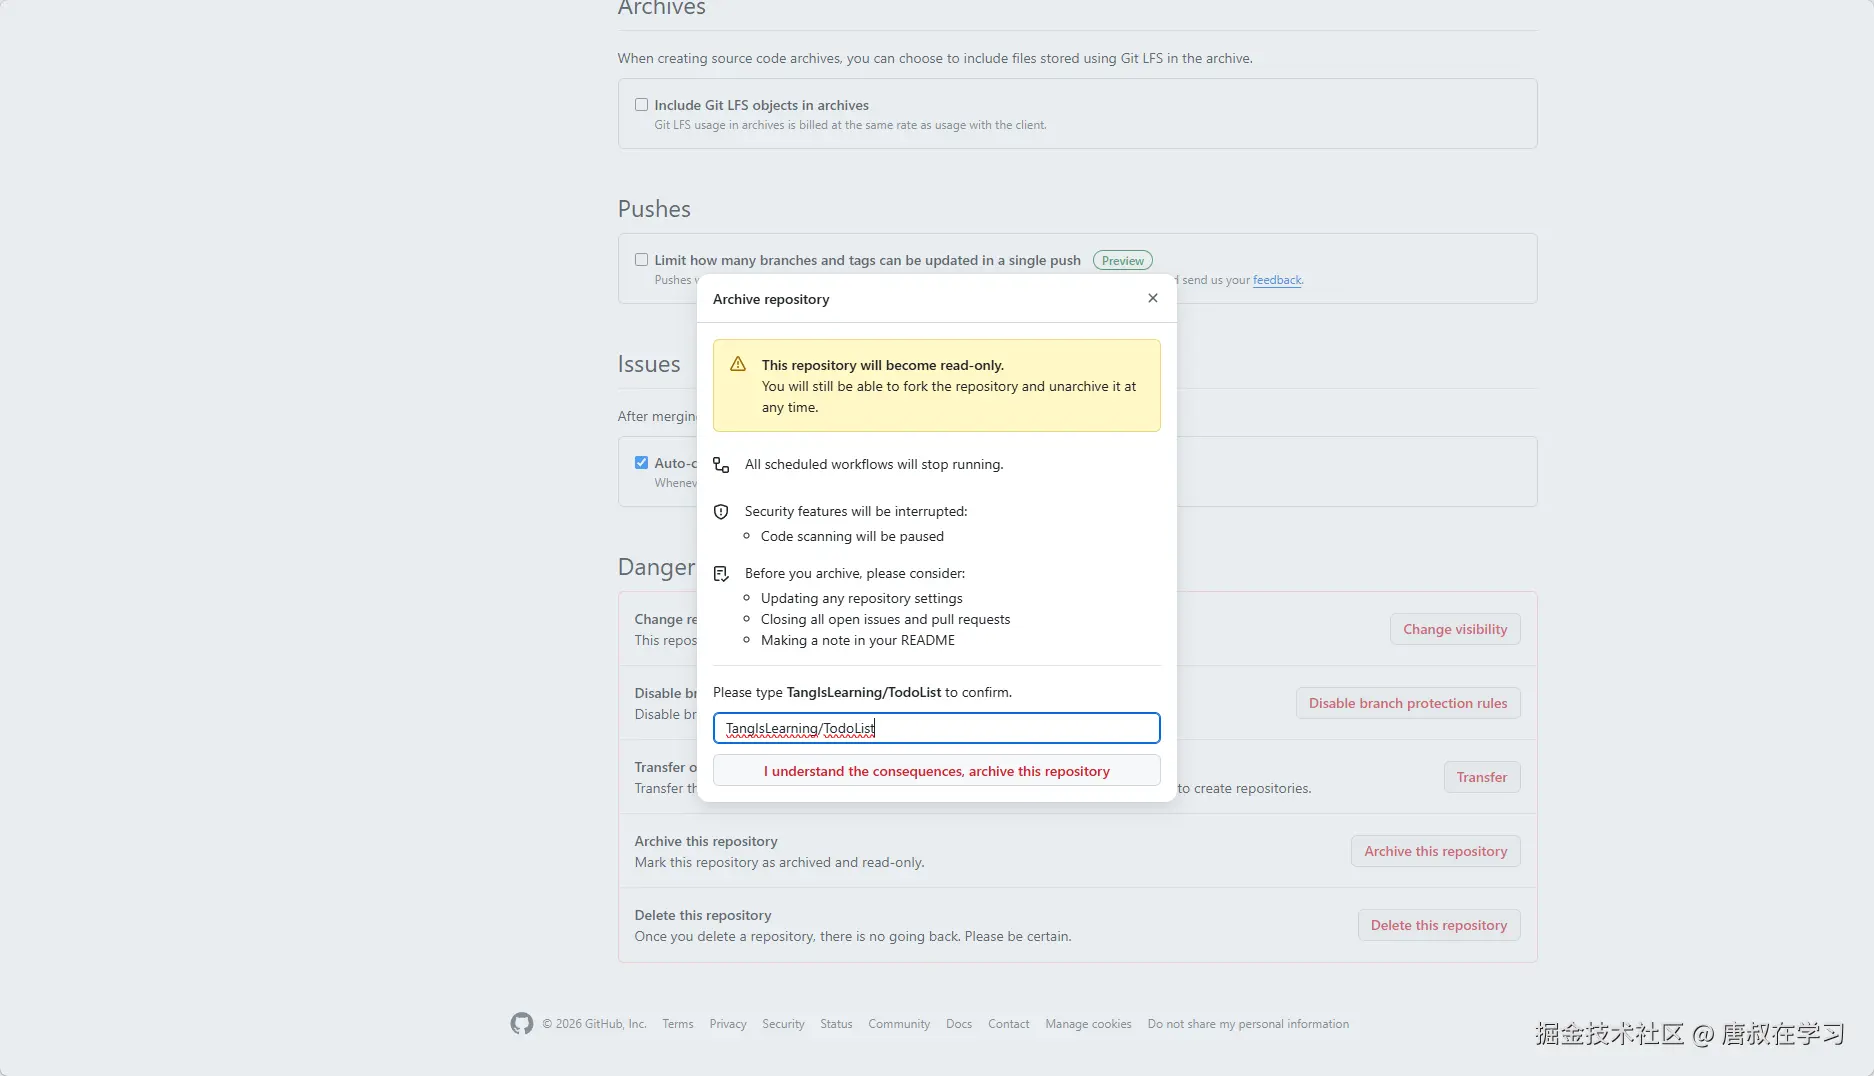The height and width of the screenshot is (1076, 1874).
Task: Click 'Security features will be interrupted:' text
Action: point(856,511)
